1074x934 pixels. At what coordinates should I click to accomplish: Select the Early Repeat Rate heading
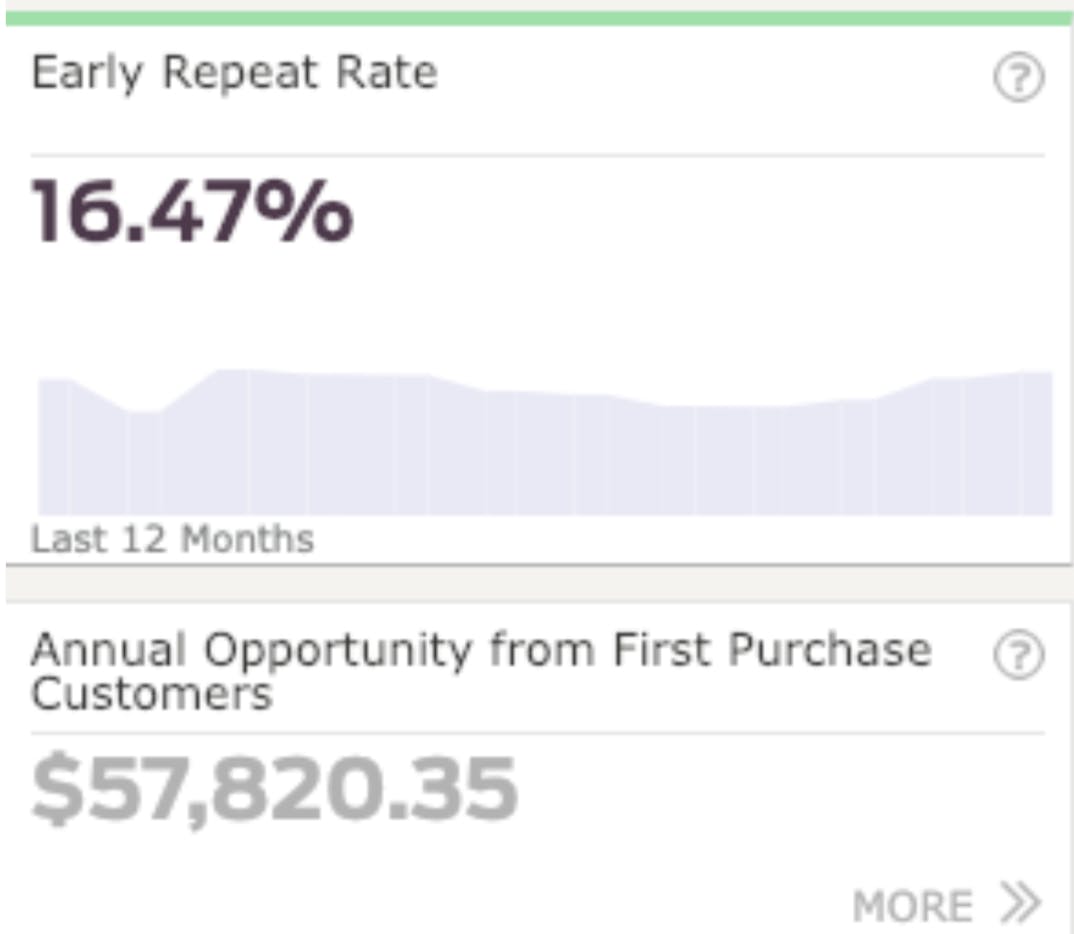[x=234, y=73]
